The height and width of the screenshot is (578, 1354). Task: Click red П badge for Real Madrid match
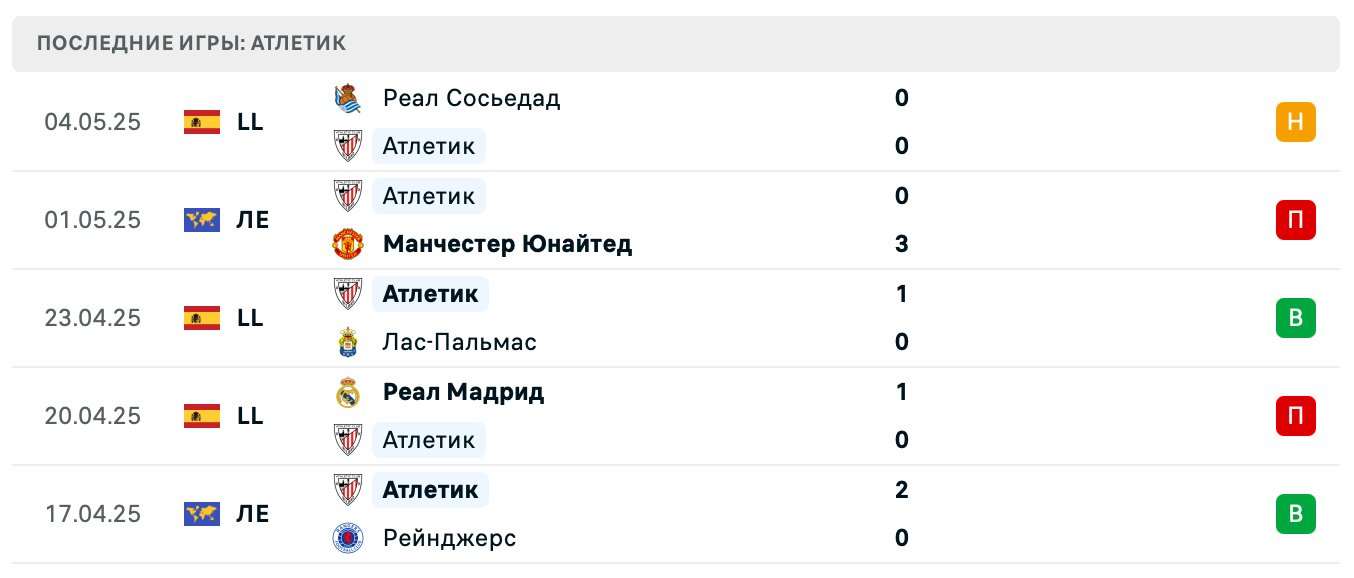1295,416
